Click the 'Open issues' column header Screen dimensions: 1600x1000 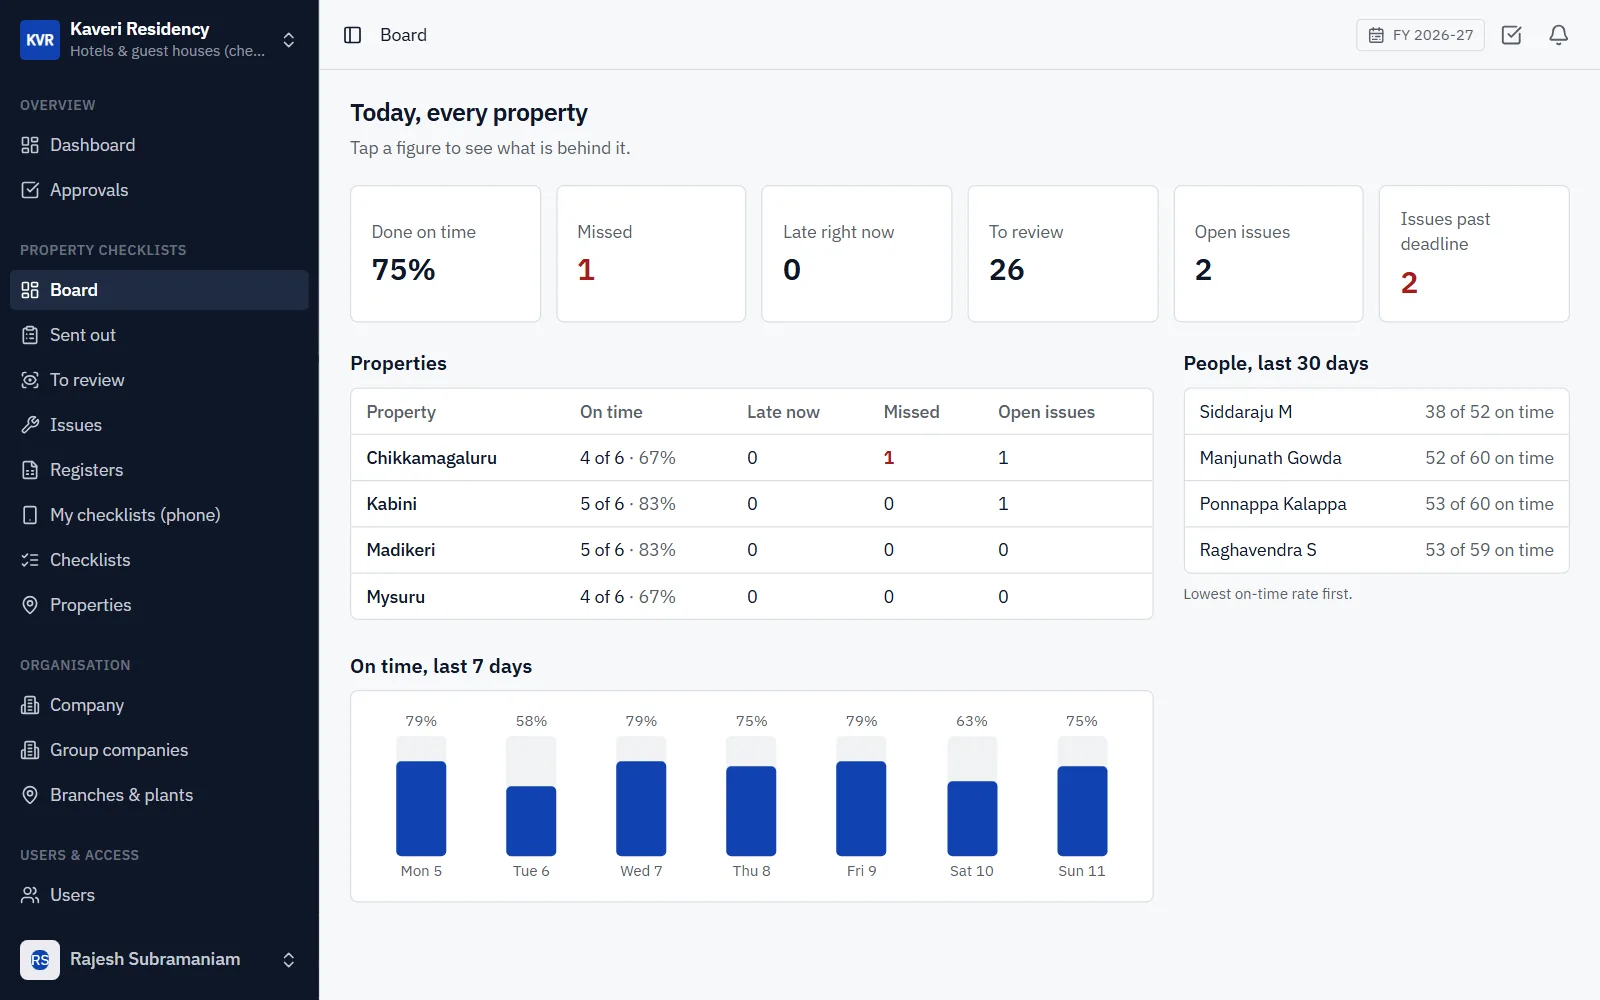1046,412
